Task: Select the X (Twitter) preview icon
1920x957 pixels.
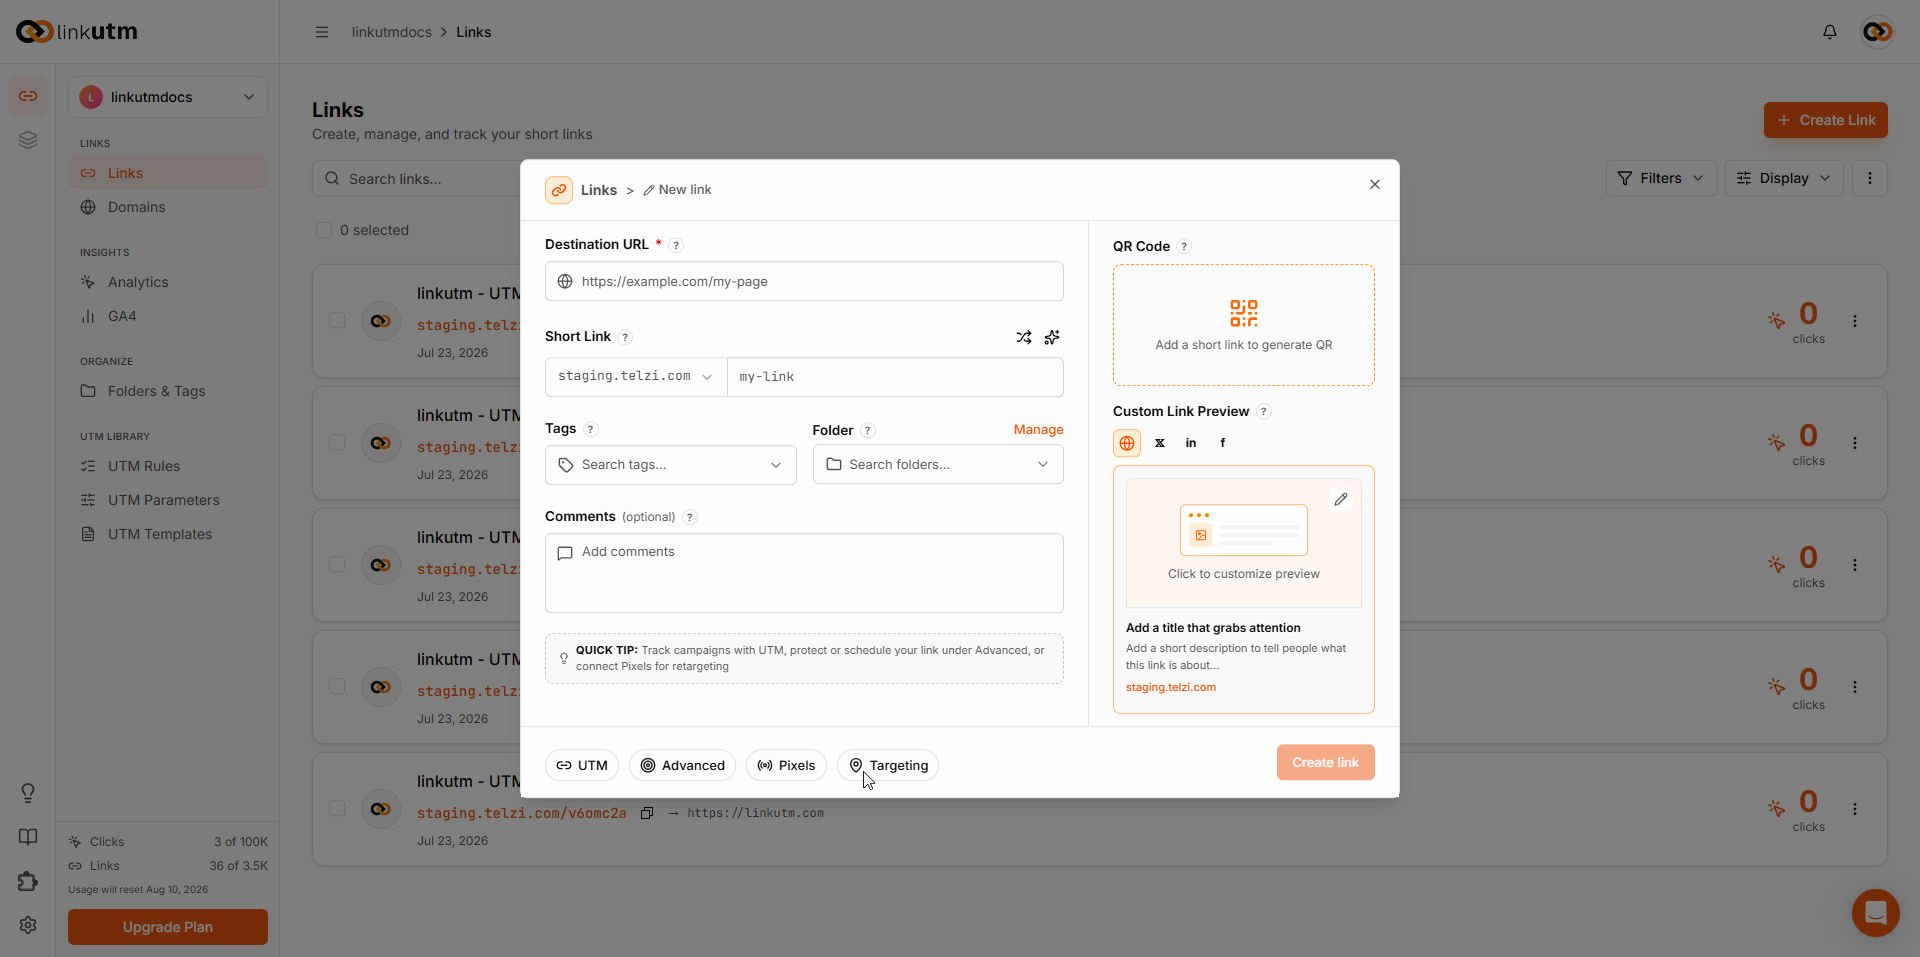Action: coord(1160,443)
